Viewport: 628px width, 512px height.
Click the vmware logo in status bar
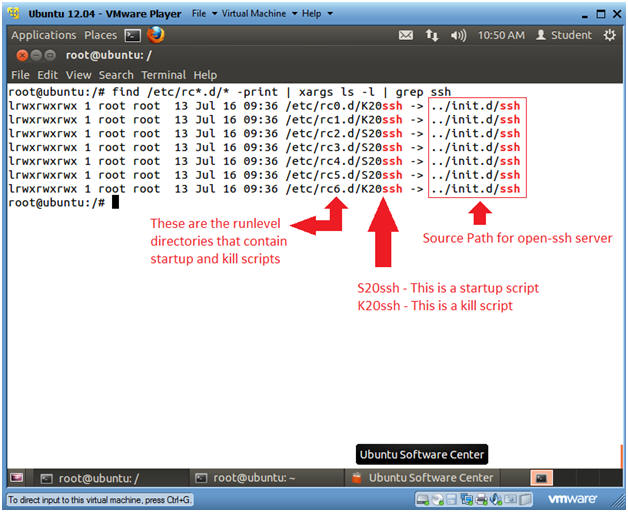572,499
